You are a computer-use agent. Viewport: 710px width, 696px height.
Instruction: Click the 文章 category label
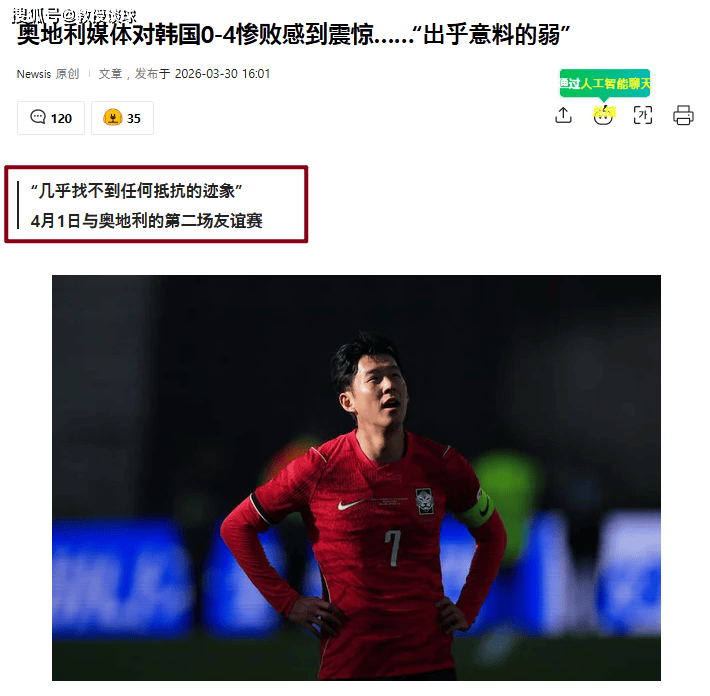tap(110, 74)
